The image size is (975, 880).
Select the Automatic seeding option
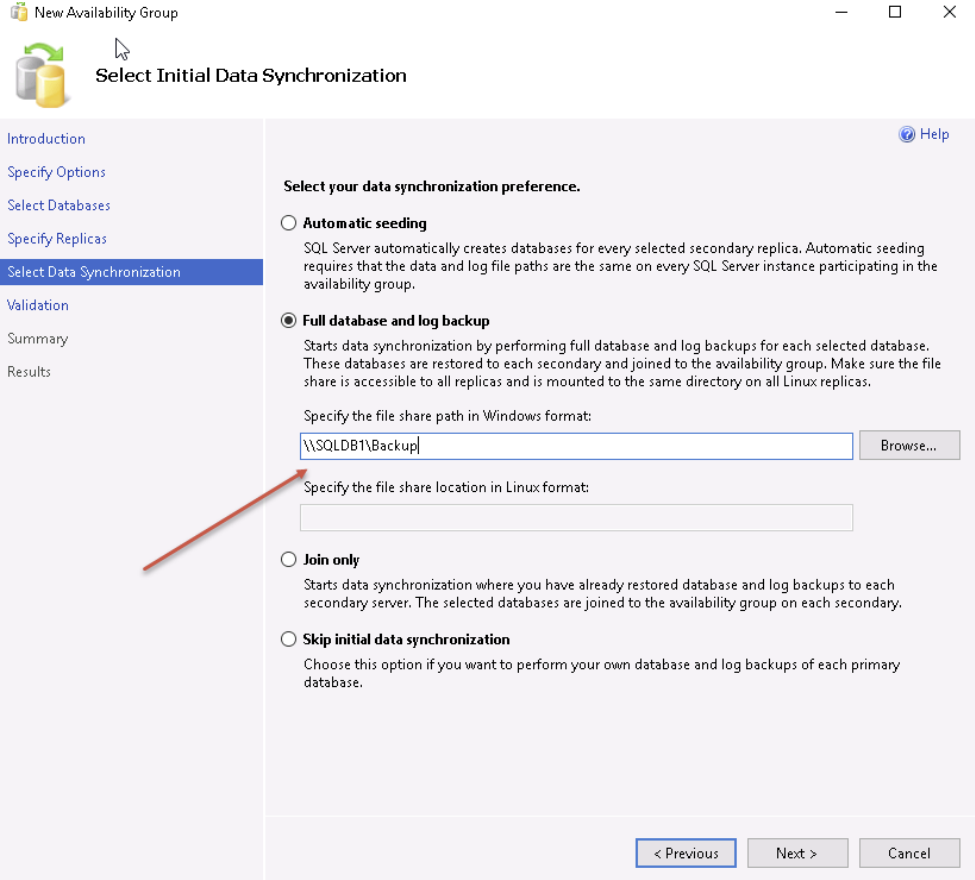289,223
